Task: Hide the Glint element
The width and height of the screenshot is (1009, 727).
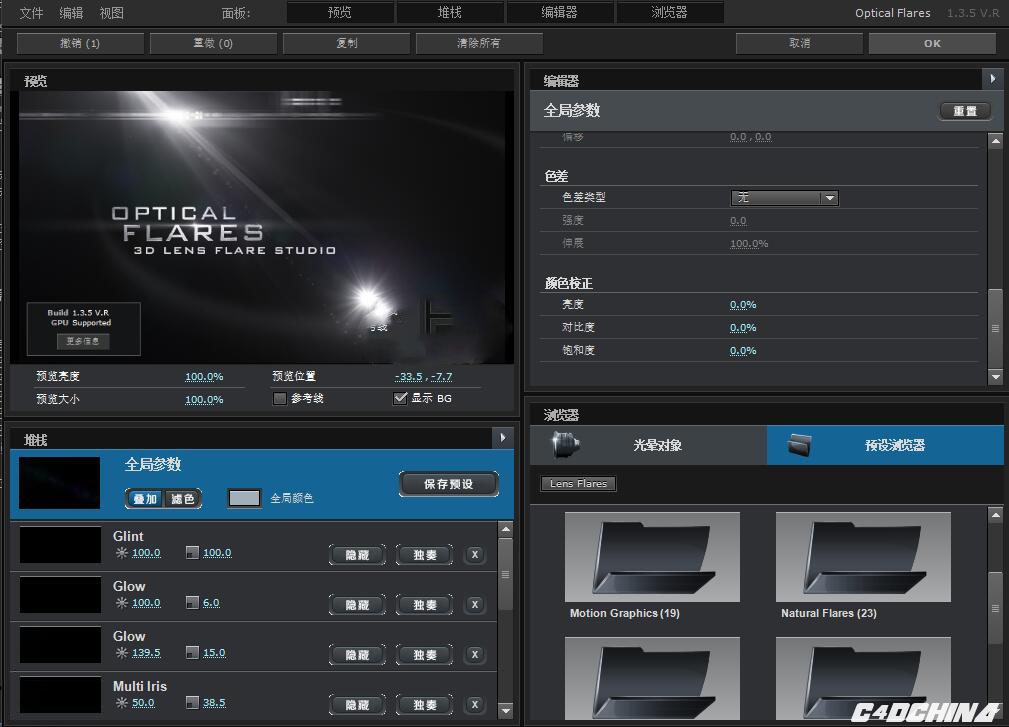Action: (x=357, y=555)
